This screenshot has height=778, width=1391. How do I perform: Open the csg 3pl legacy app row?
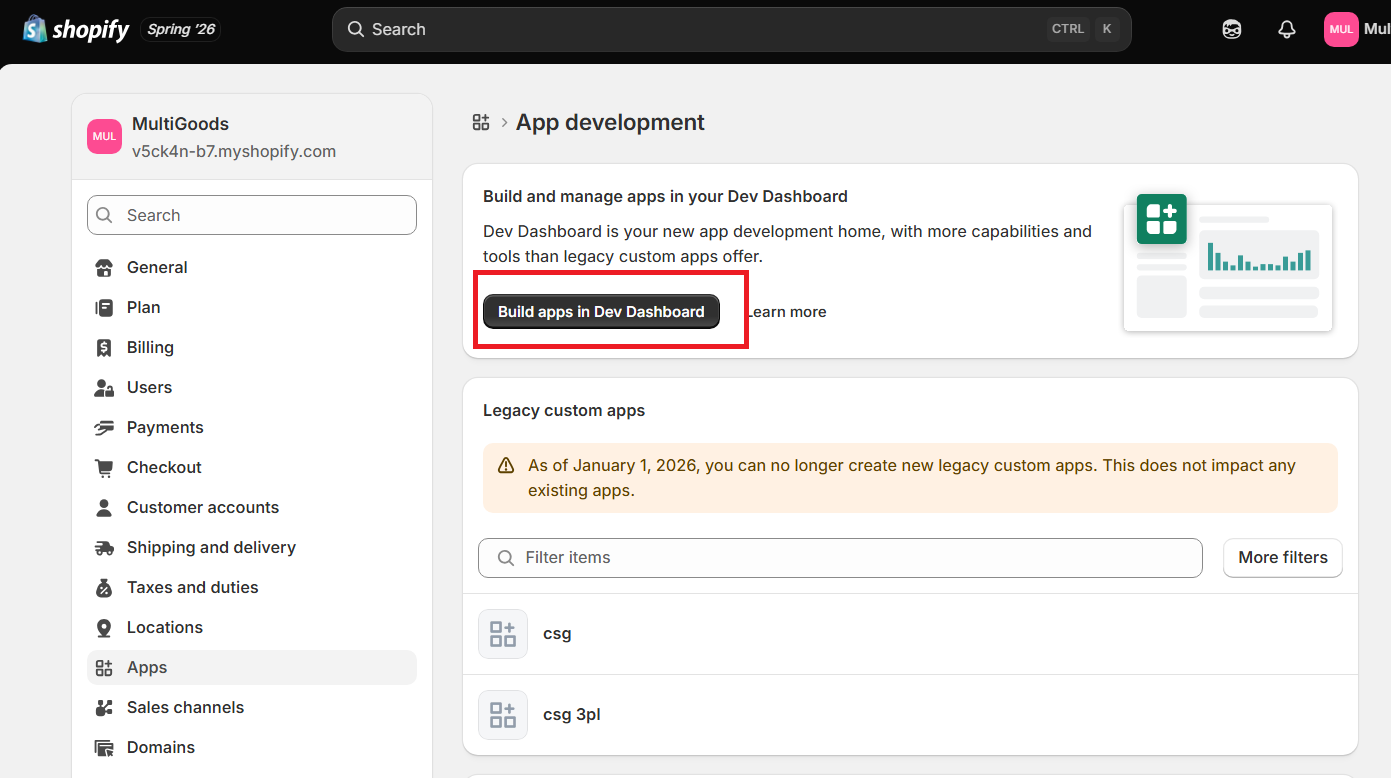910,715
